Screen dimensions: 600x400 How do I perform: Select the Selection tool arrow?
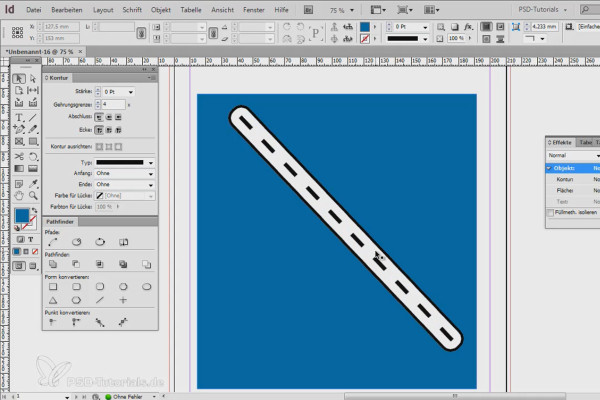[19, 78]
